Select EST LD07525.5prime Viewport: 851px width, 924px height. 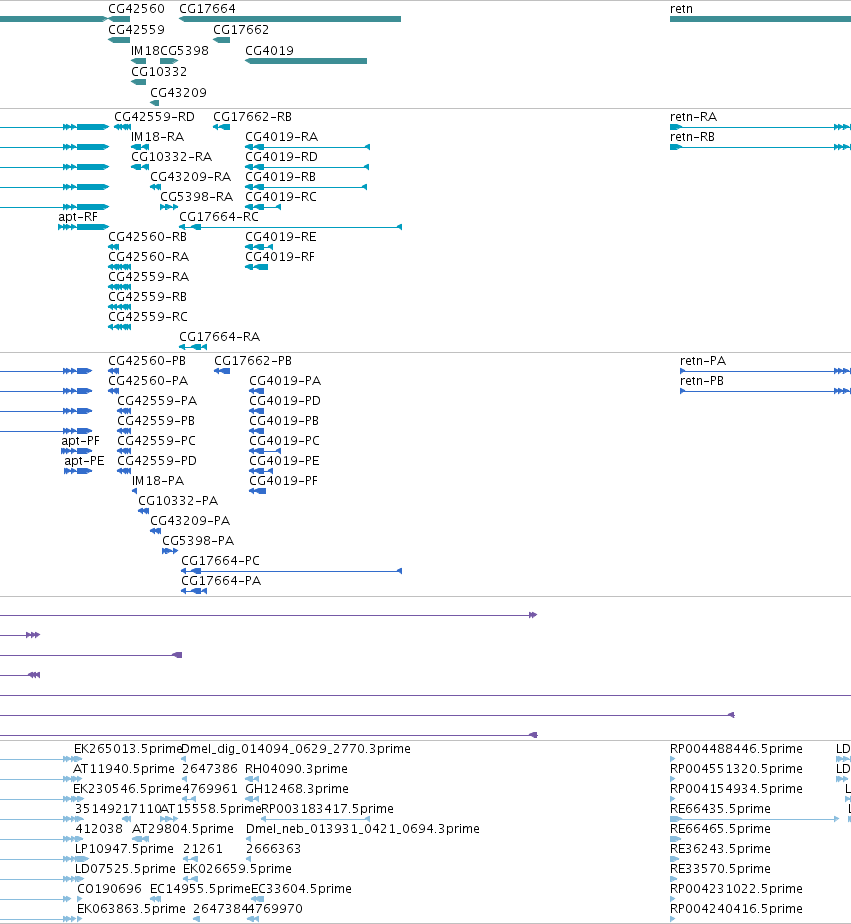click(125, 869)
